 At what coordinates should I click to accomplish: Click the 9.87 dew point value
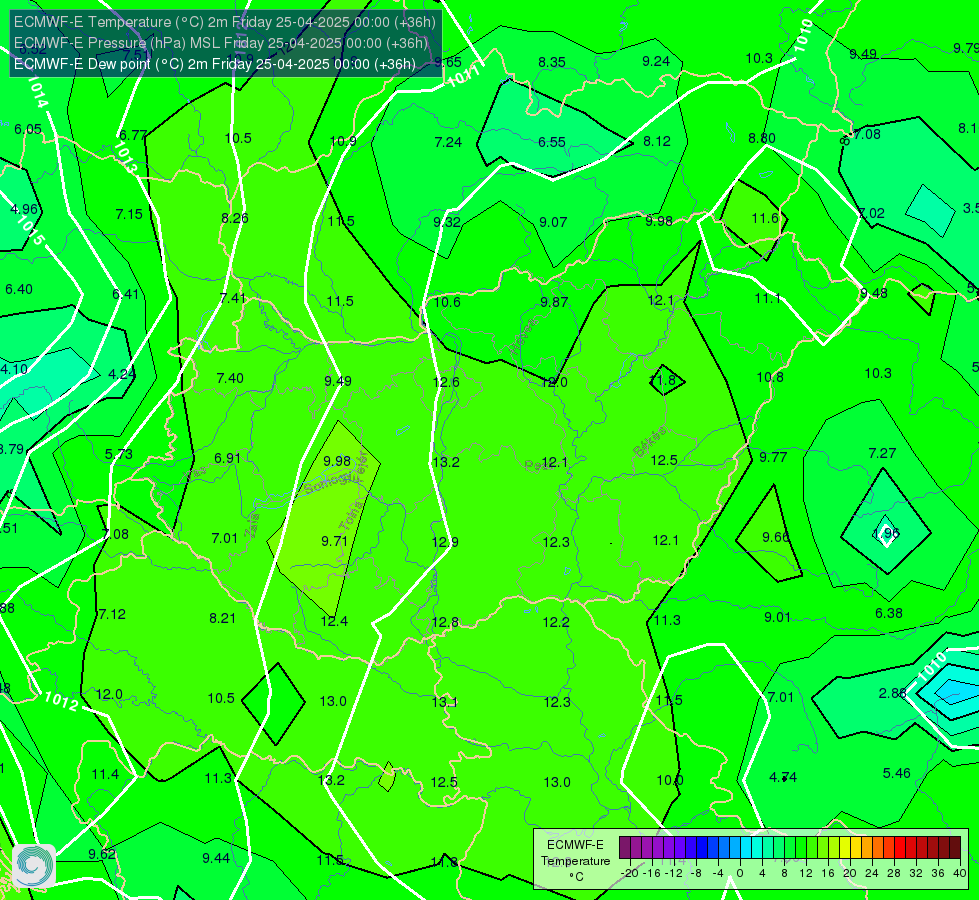(x=554, y=302)
